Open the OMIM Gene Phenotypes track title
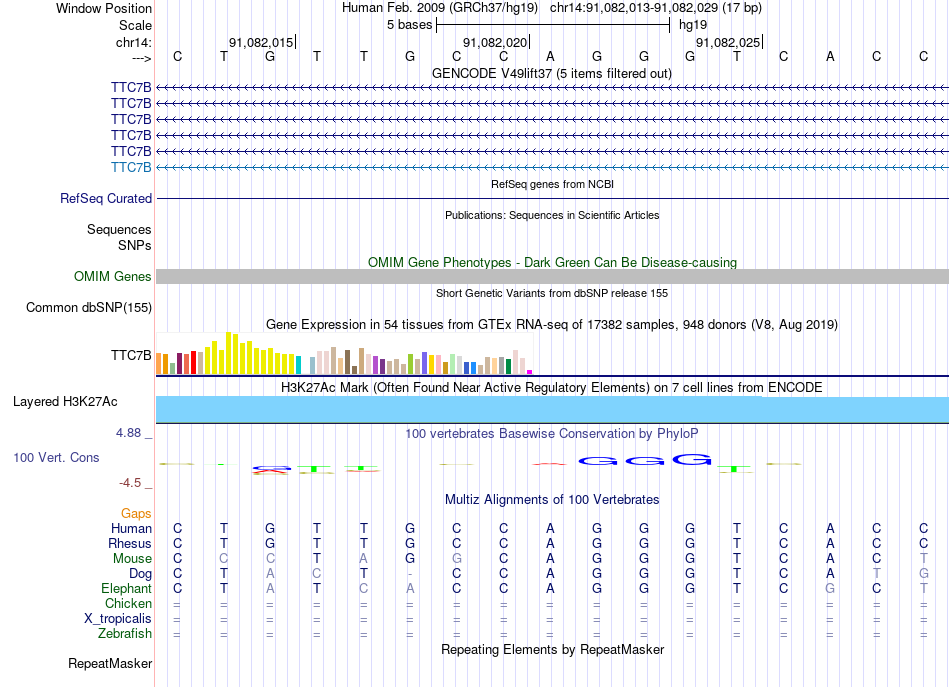 553,262
